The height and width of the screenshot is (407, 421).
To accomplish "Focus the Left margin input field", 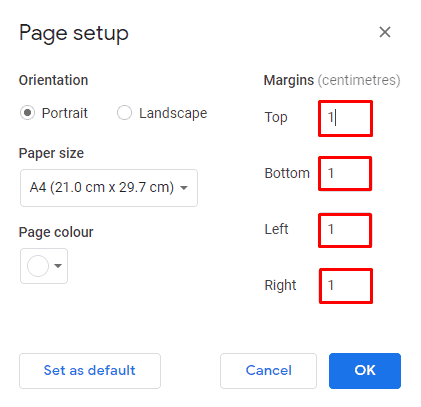I will 345,230.
